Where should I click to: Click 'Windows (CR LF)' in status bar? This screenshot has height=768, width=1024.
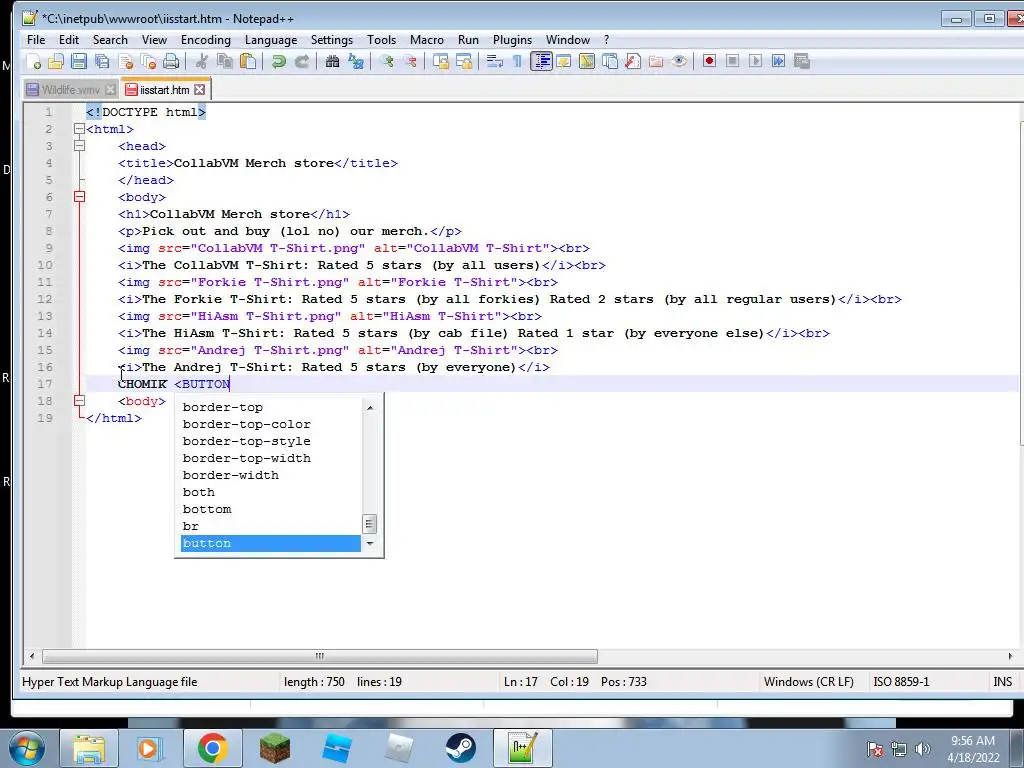808,682
